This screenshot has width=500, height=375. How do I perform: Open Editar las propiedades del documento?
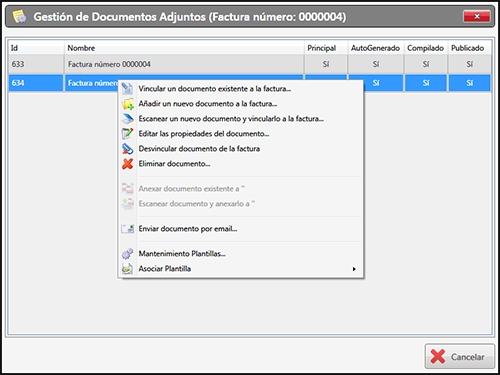[x=240, y=134]
